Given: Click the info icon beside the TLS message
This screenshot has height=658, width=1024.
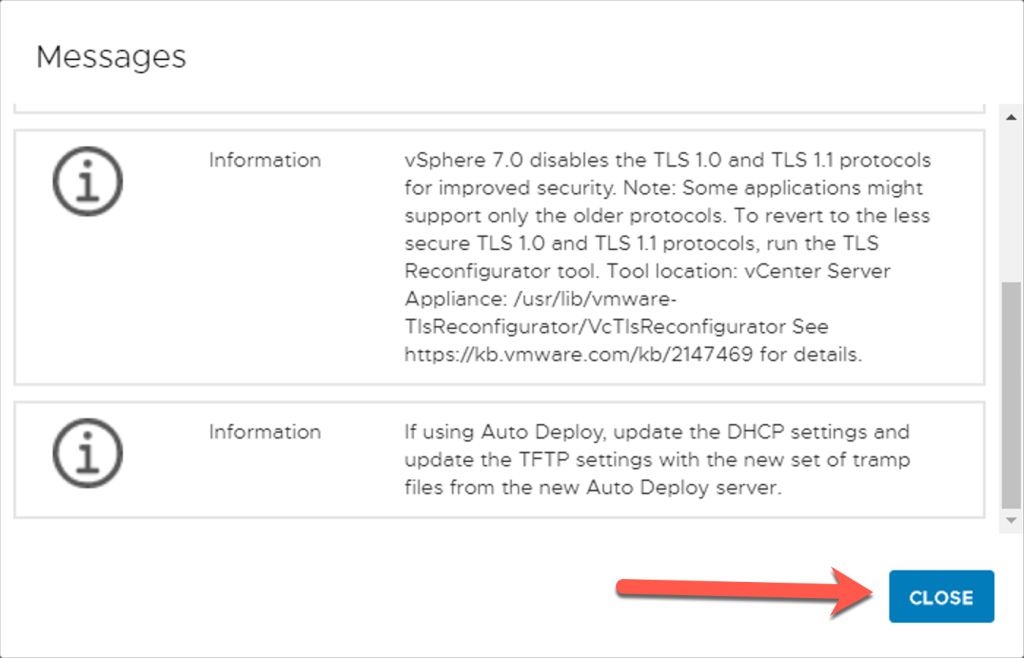Looking at the screenshot, I should tap(85, 180).
